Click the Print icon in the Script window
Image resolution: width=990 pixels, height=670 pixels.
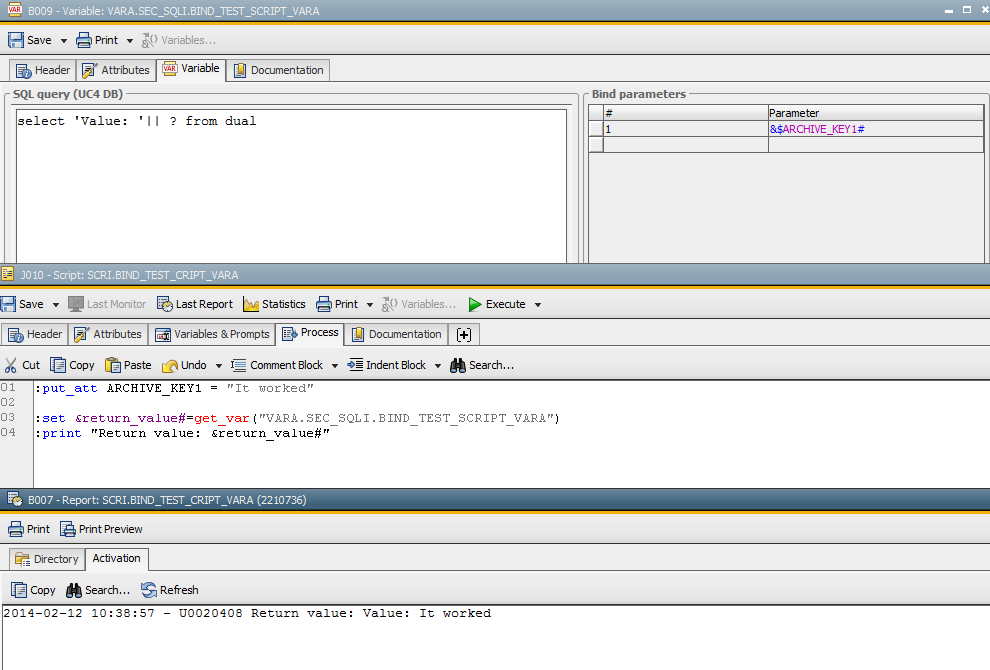click(x=324, y=304)
